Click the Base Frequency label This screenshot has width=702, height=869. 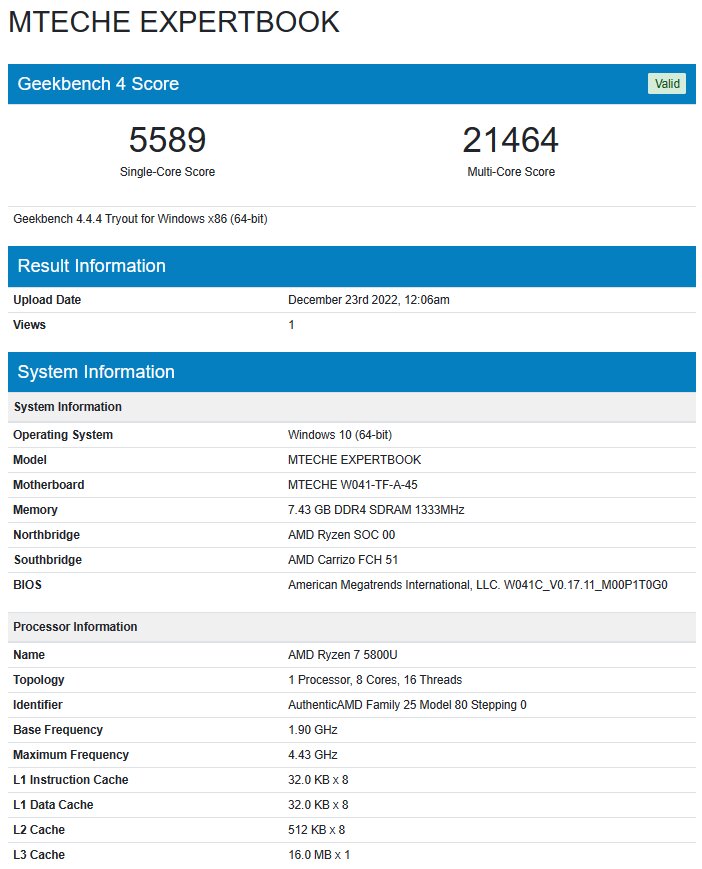pos(58,729)
